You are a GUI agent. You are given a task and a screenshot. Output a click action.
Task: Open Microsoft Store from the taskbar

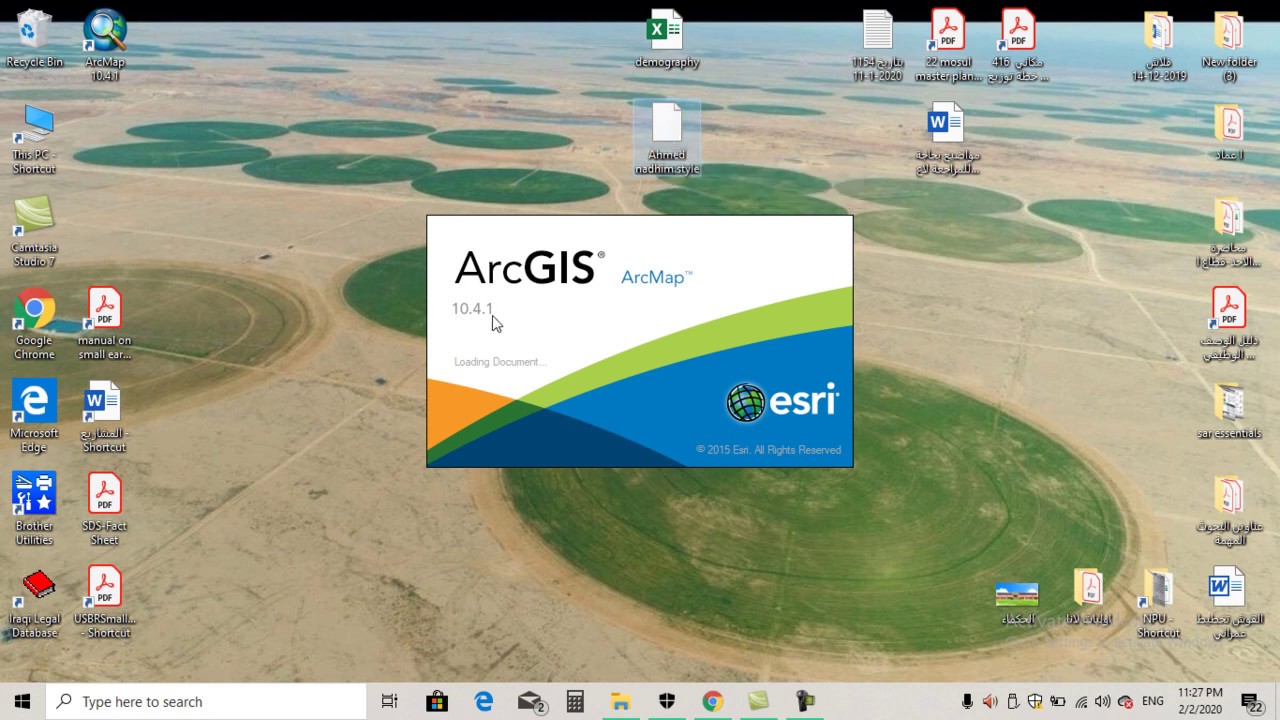click(437, 701)
